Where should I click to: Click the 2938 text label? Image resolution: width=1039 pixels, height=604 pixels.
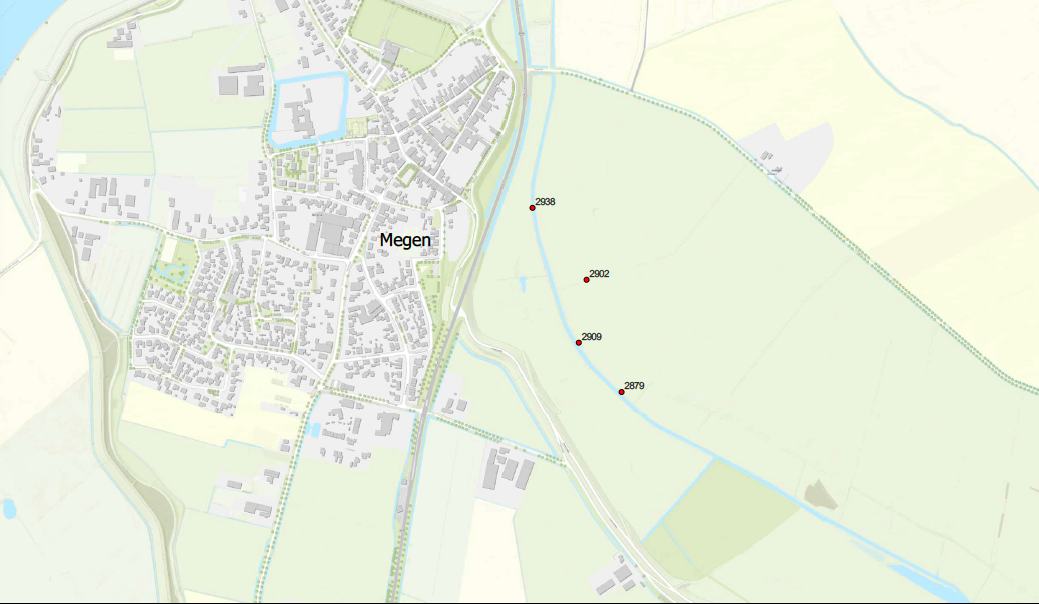pyautogui.click(x=545, y=202)
